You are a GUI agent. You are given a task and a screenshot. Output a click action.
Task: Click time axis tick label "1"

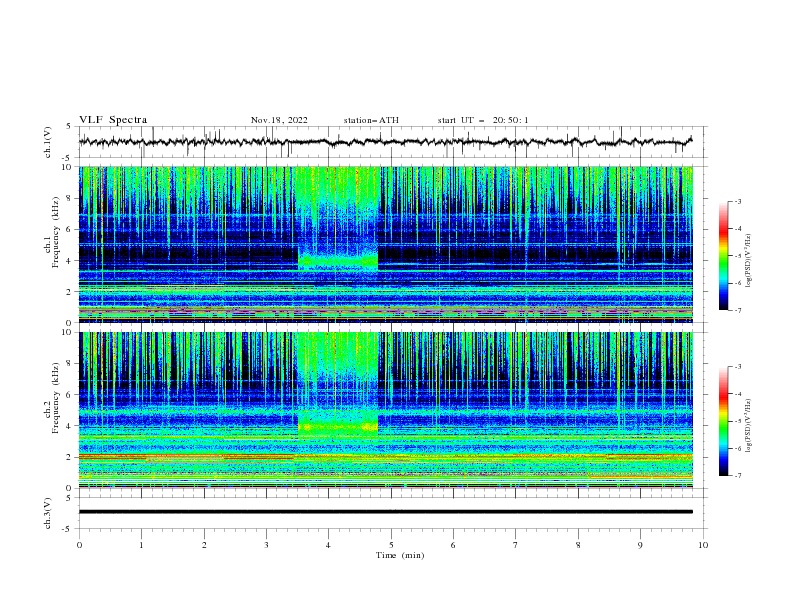(x=141, y=545)
